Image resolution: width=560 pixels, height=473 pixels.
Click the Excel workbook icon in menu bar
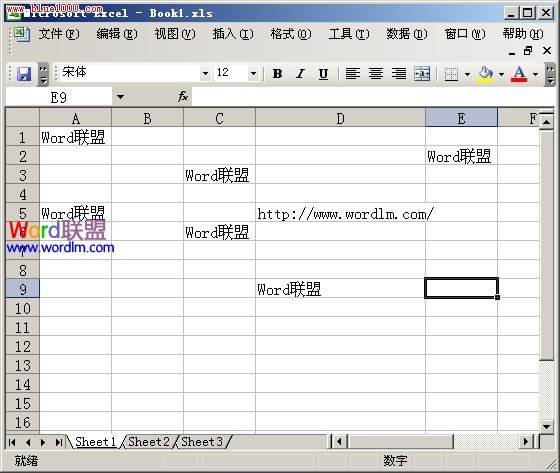click(x=21, y=34)
